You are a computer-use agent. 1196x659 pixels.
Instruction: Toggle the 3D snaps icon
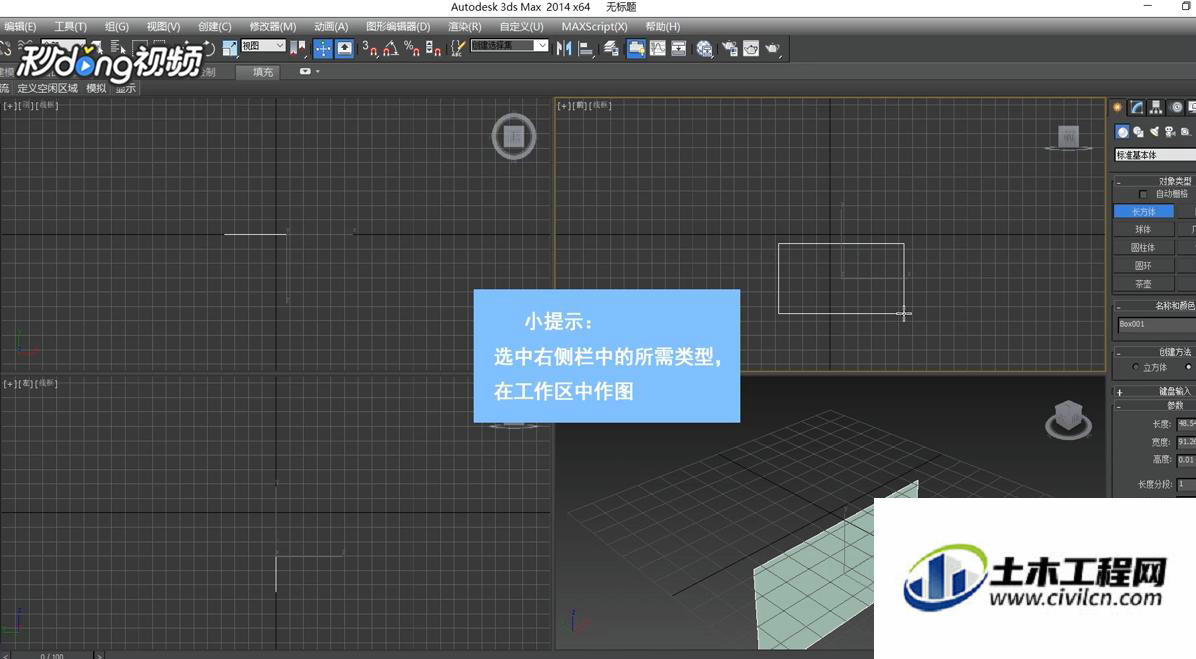(369, 49)
